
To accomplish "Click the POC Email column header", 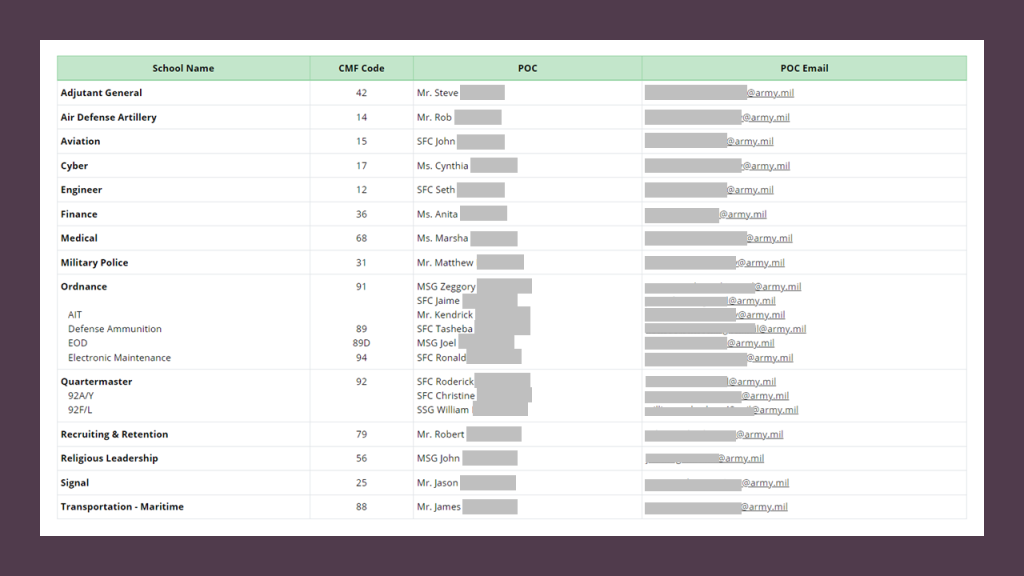I will (x=804, y=68).
